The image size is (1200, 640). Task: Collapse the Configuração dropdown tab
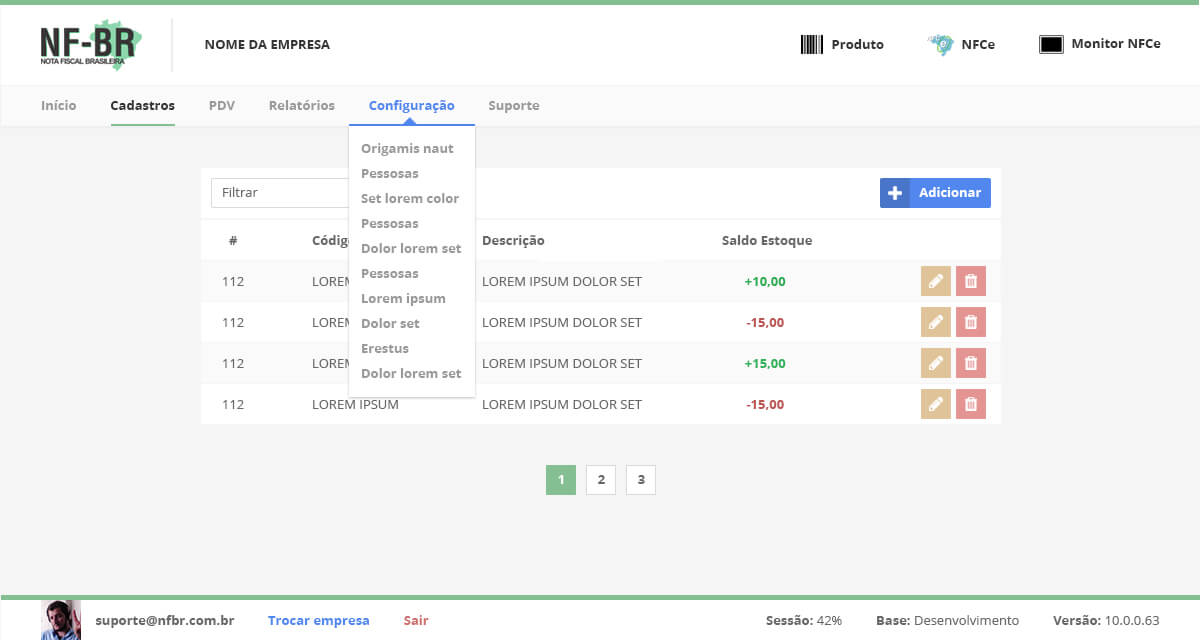tap(412, 105)
